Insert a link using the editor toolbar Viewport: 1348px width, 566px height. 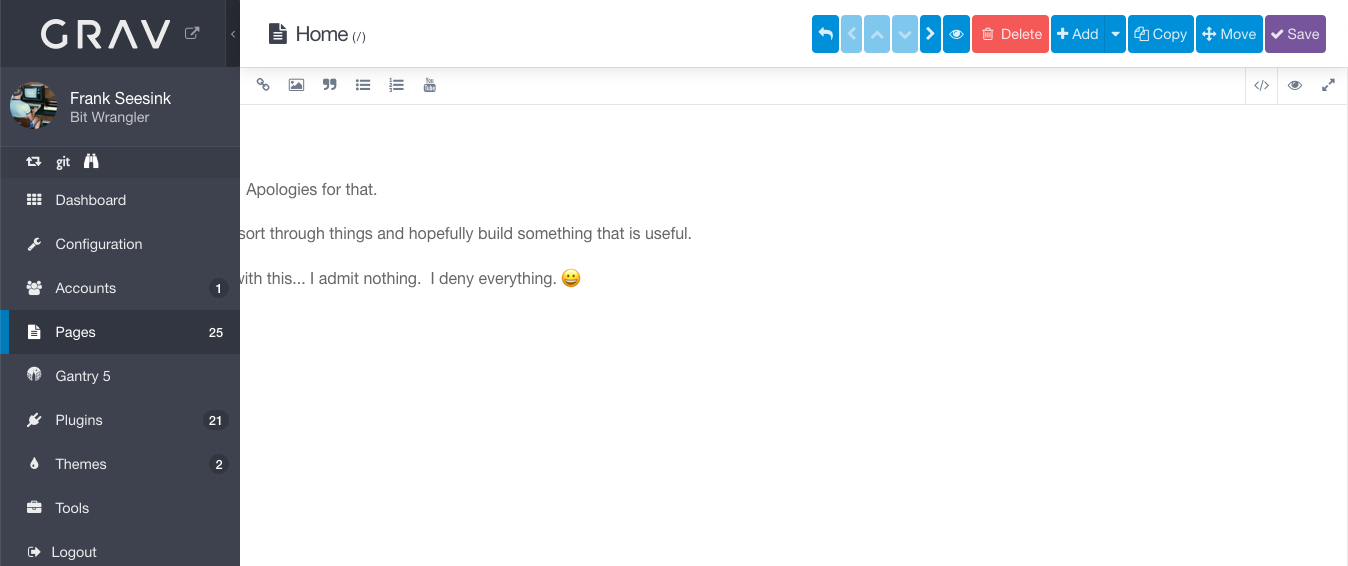pyautogui.click(x=263, y=85)
